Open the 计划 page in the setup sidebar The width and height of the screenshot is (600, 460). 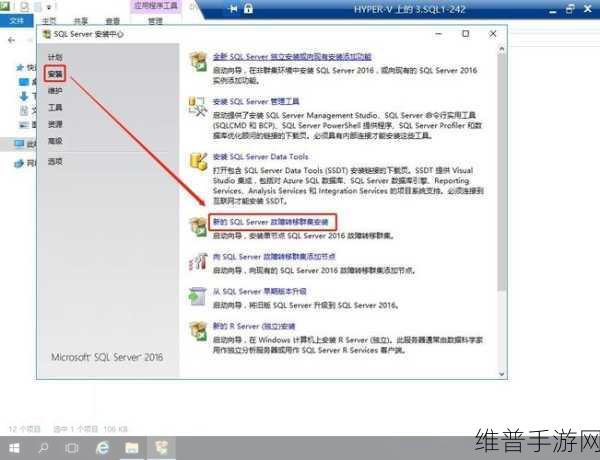(55, 57)
